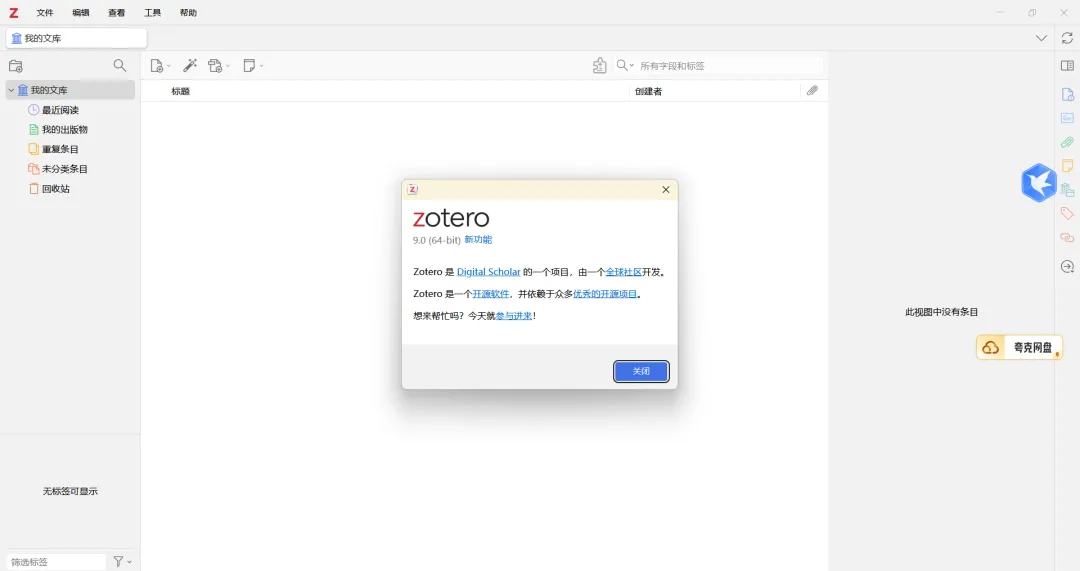This screenshot has height=571, width=1080.
Task: Click the new note icon
Action: coord(249,65)
